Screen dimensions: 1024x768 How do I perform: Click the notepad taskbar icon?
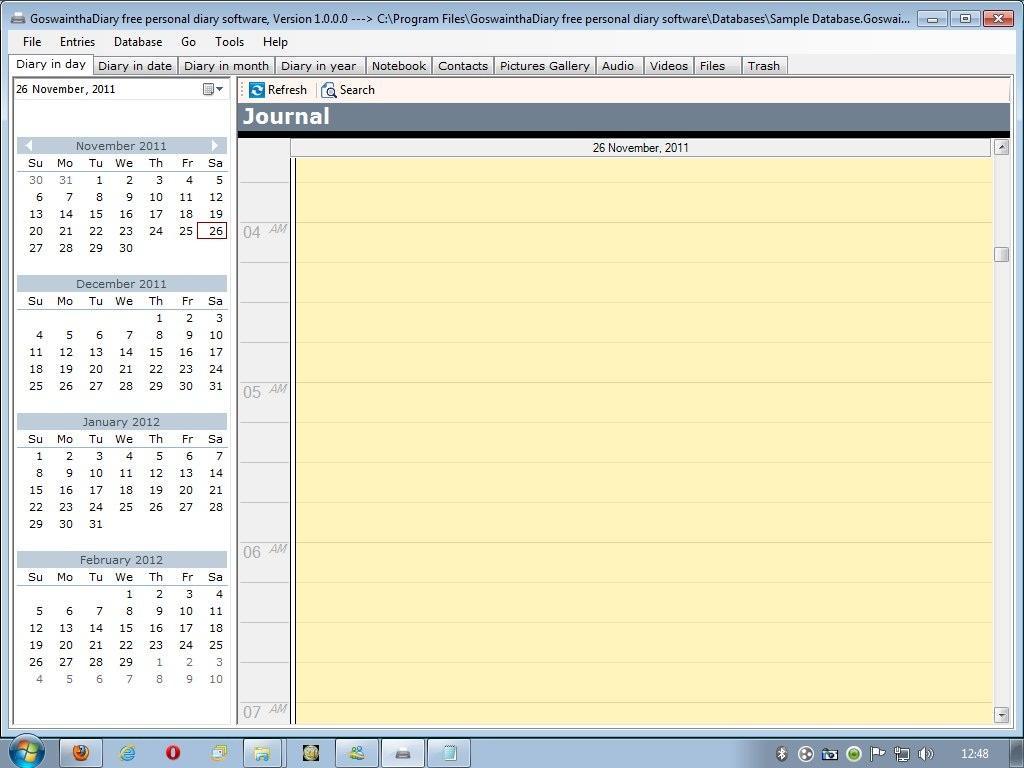(x=449, y=753)
